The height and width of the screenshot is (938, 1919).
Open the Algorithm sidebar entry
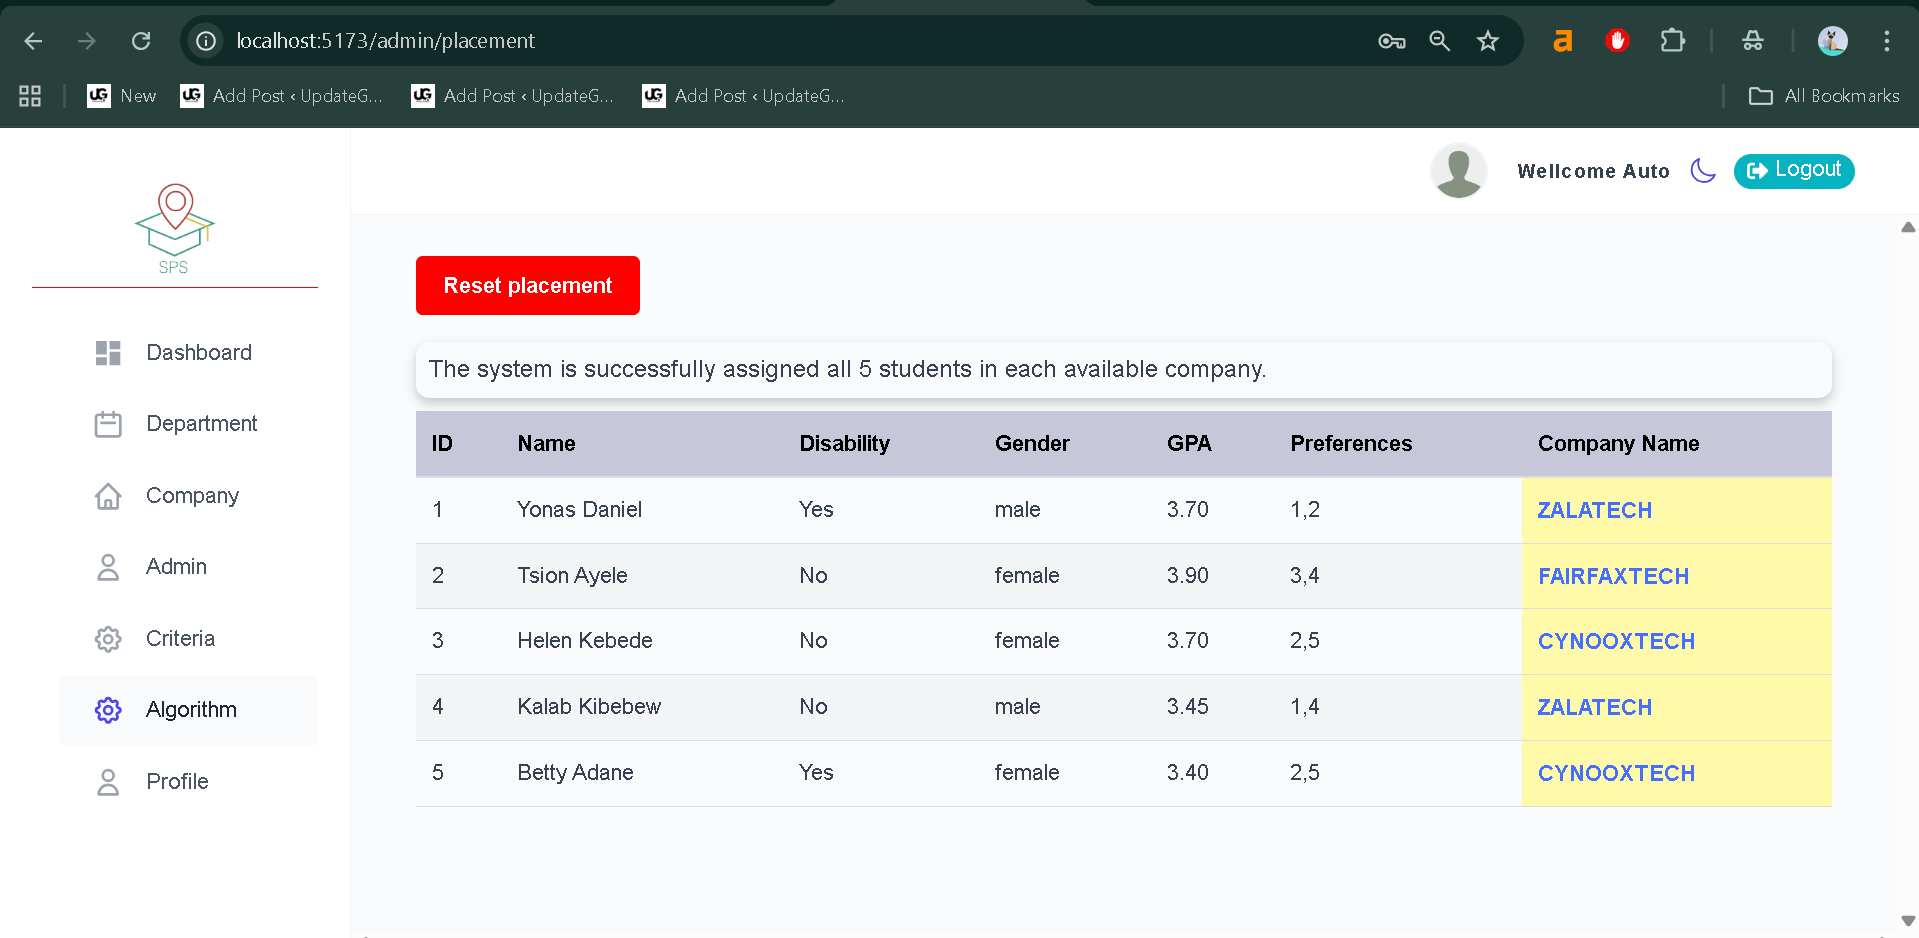[191, 709]
